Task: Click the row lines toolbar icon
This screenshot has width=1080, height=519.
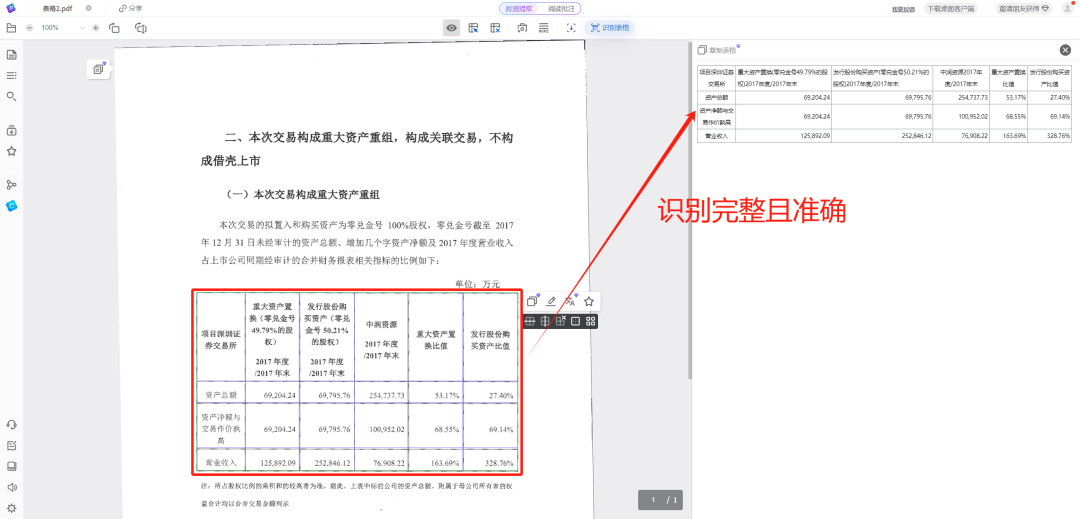Action: pos(543,28)
